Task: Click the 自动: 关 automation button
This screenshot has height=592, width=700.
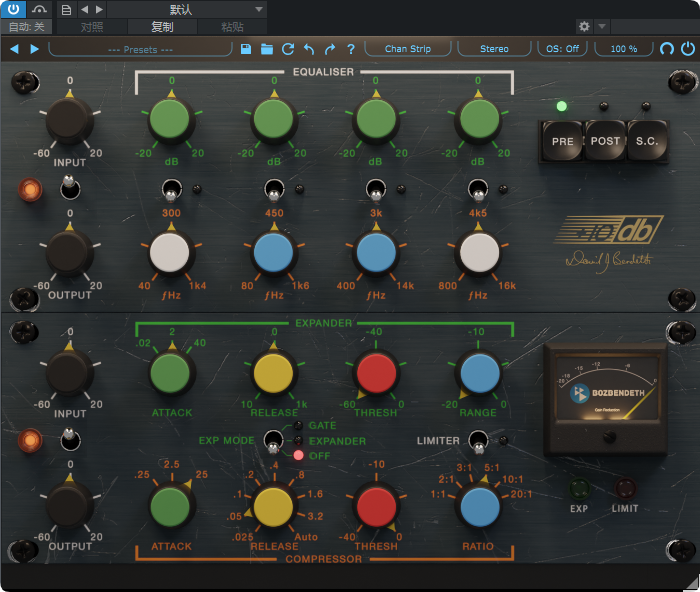Action: [x=26, y=27]
